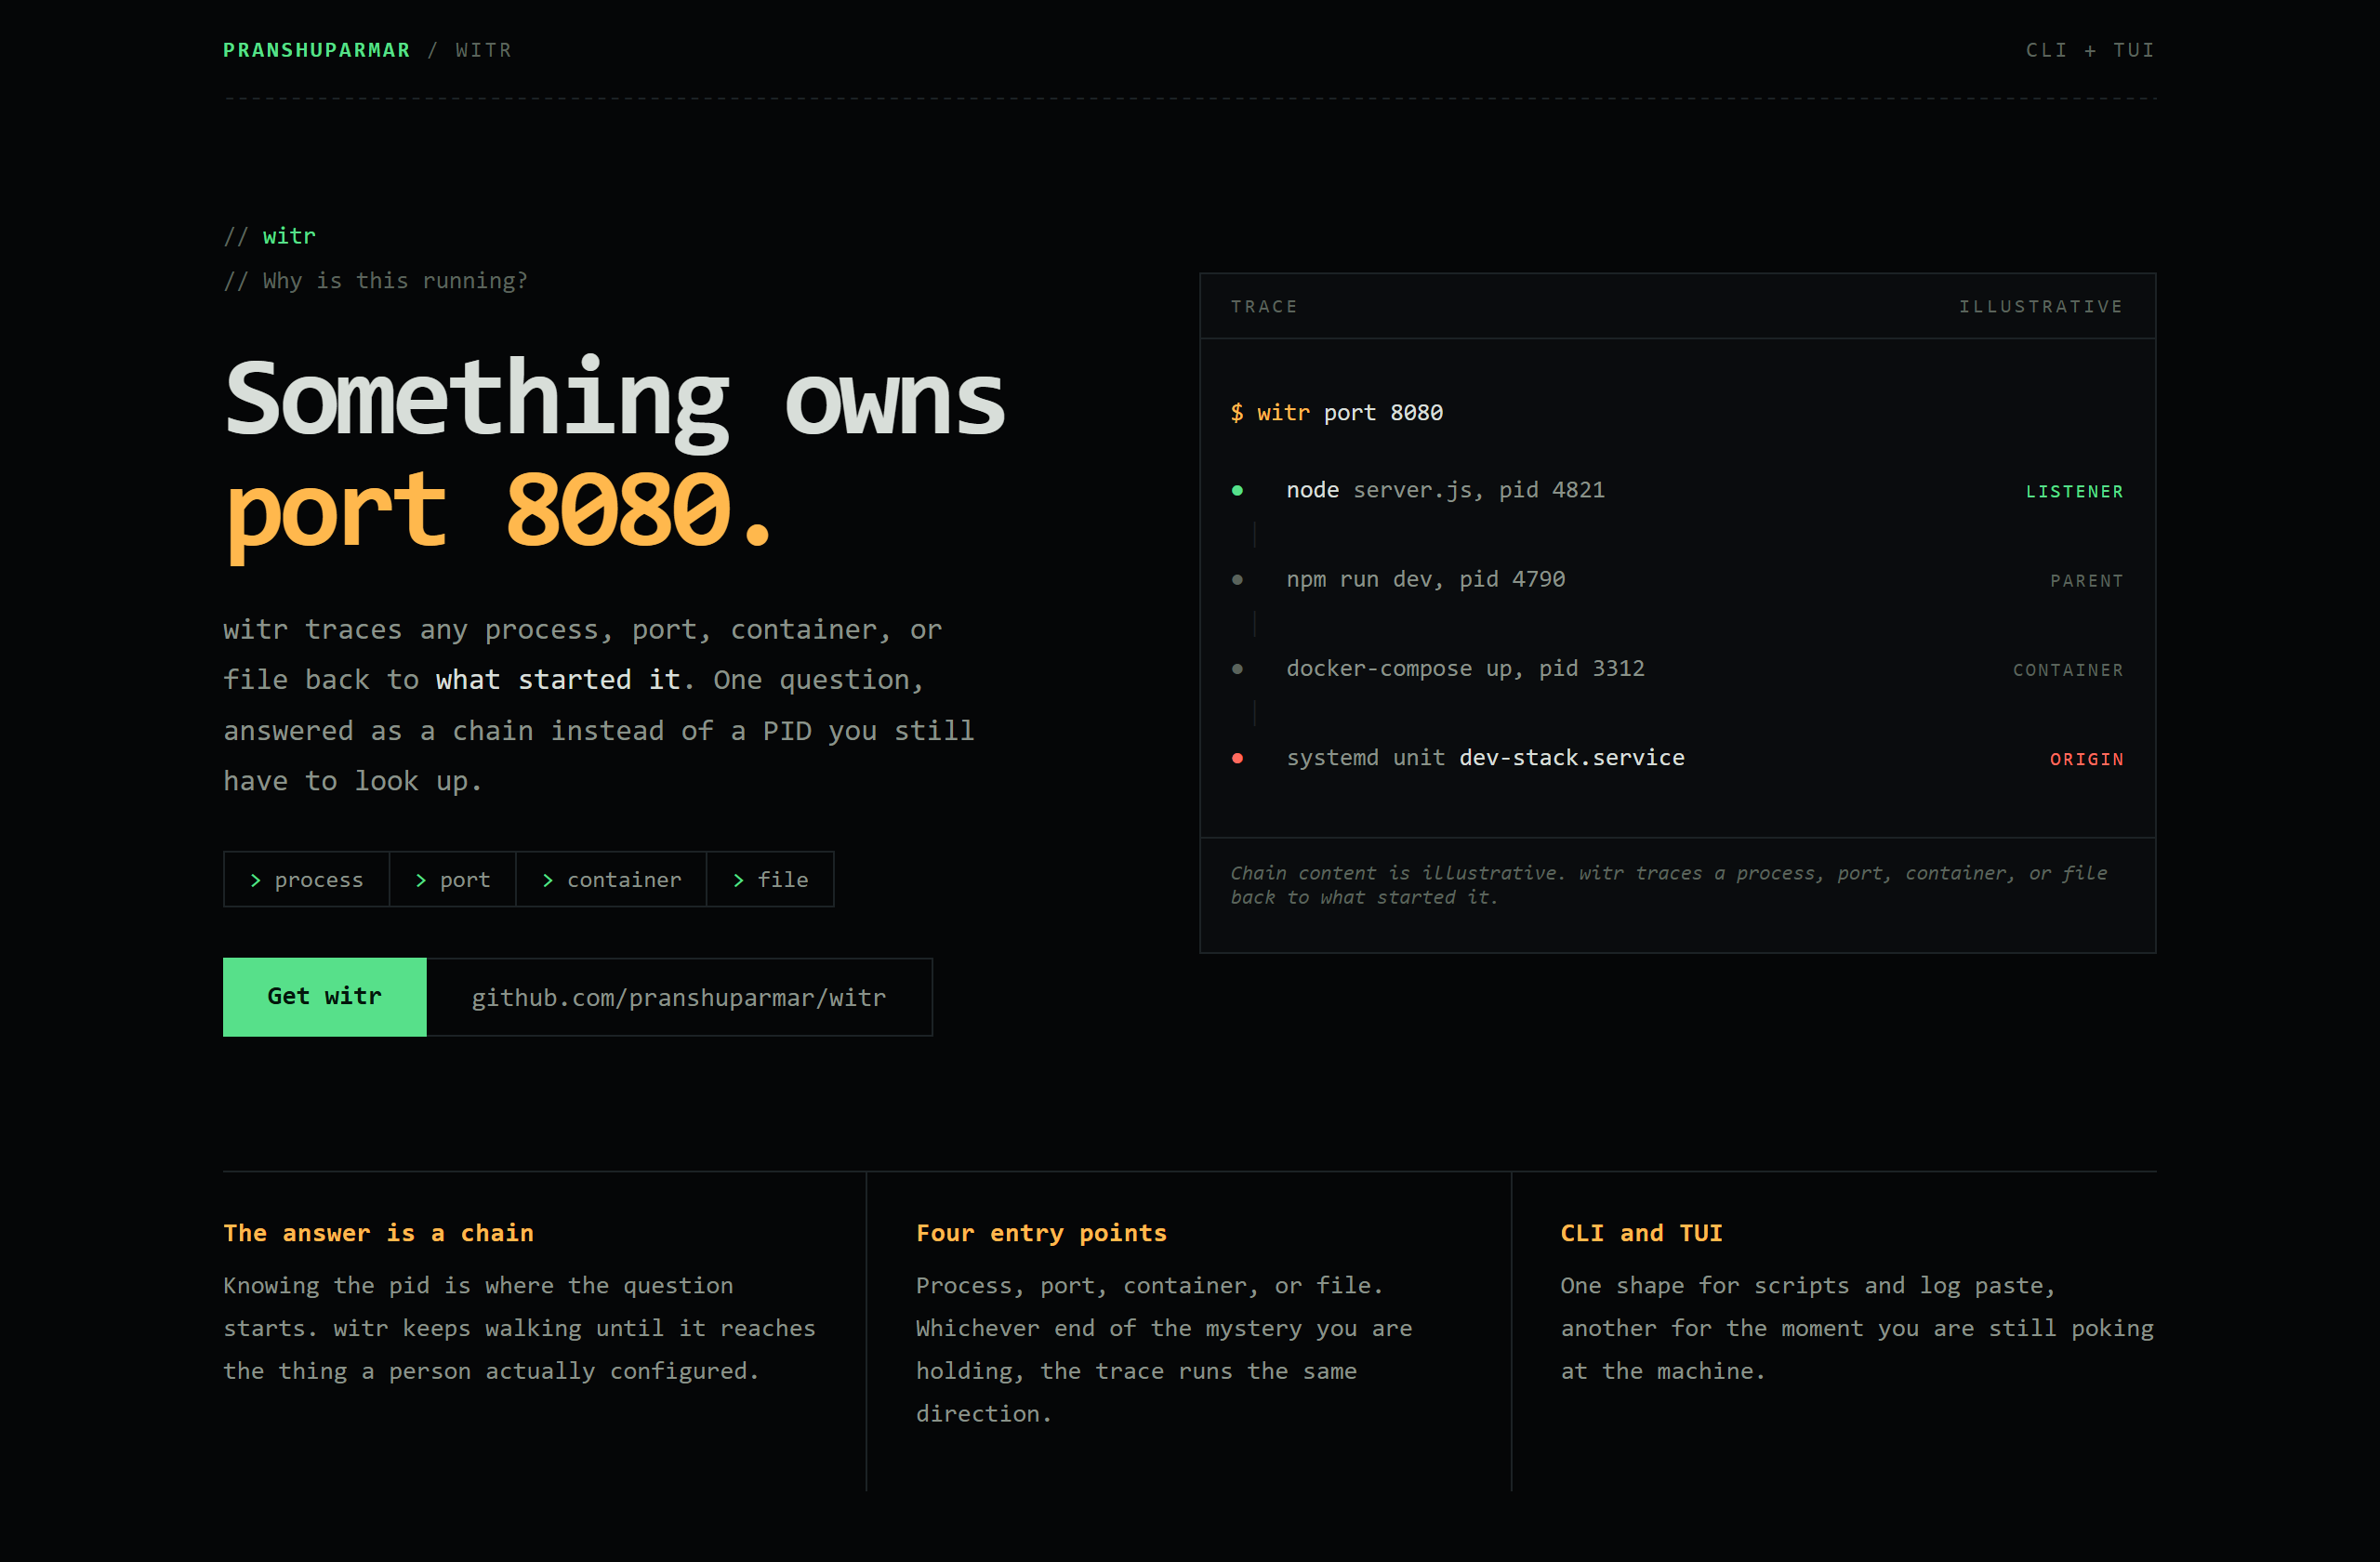Click the red dot beside systemd unit

(1237, 758)
